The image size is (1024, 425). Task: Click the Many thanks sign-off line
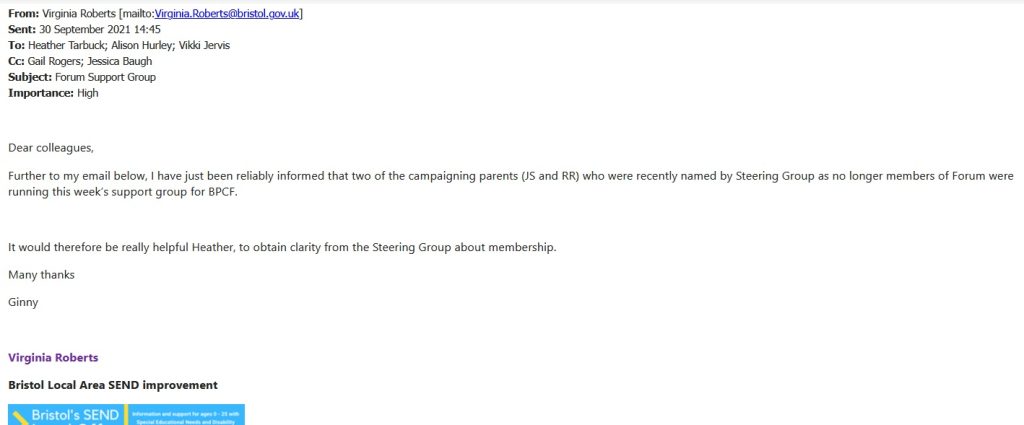coord(41,274)
